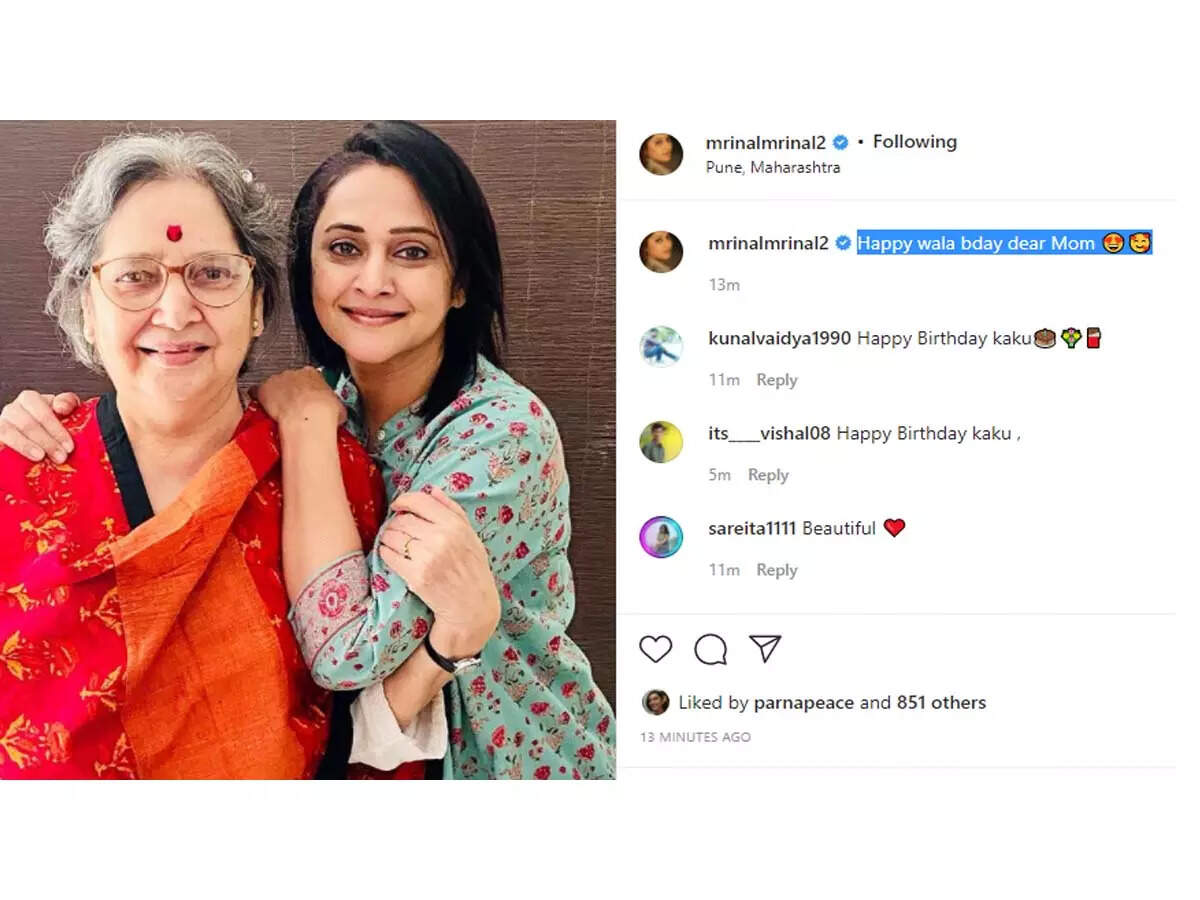Screen dimensions: 1200x900
Task: Open mrinalmrinal2's profile picture at the top
Action: pyautogui.click(x=661, y=154)
